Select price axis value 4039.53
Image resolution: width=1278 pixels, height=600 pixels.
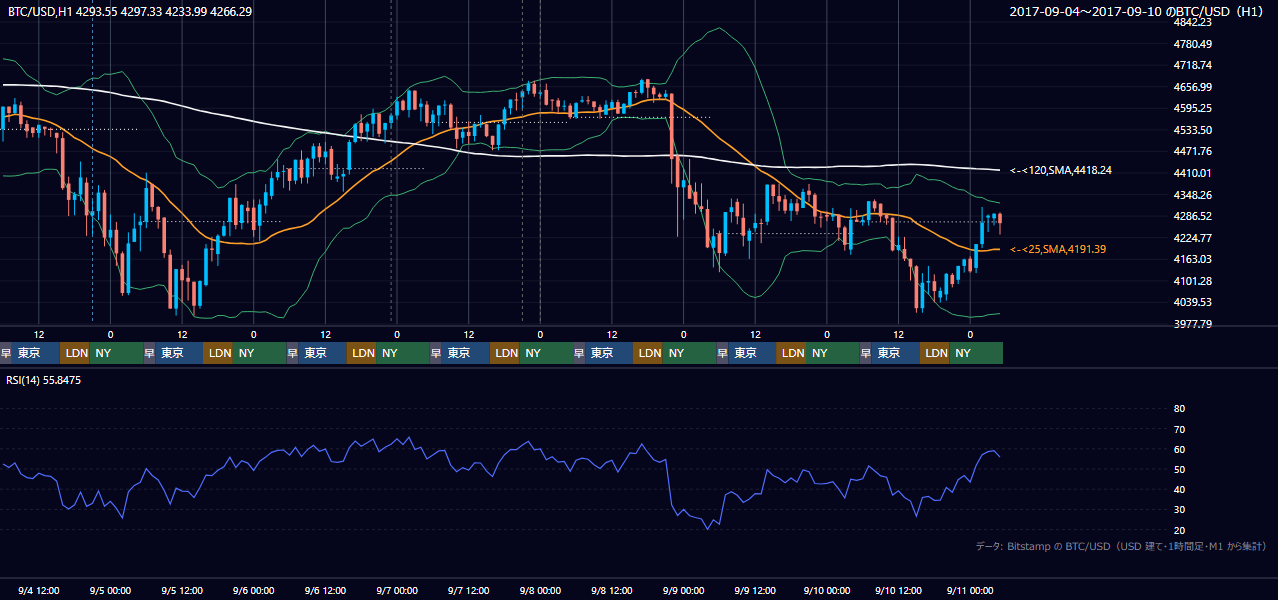(1192, 302)
